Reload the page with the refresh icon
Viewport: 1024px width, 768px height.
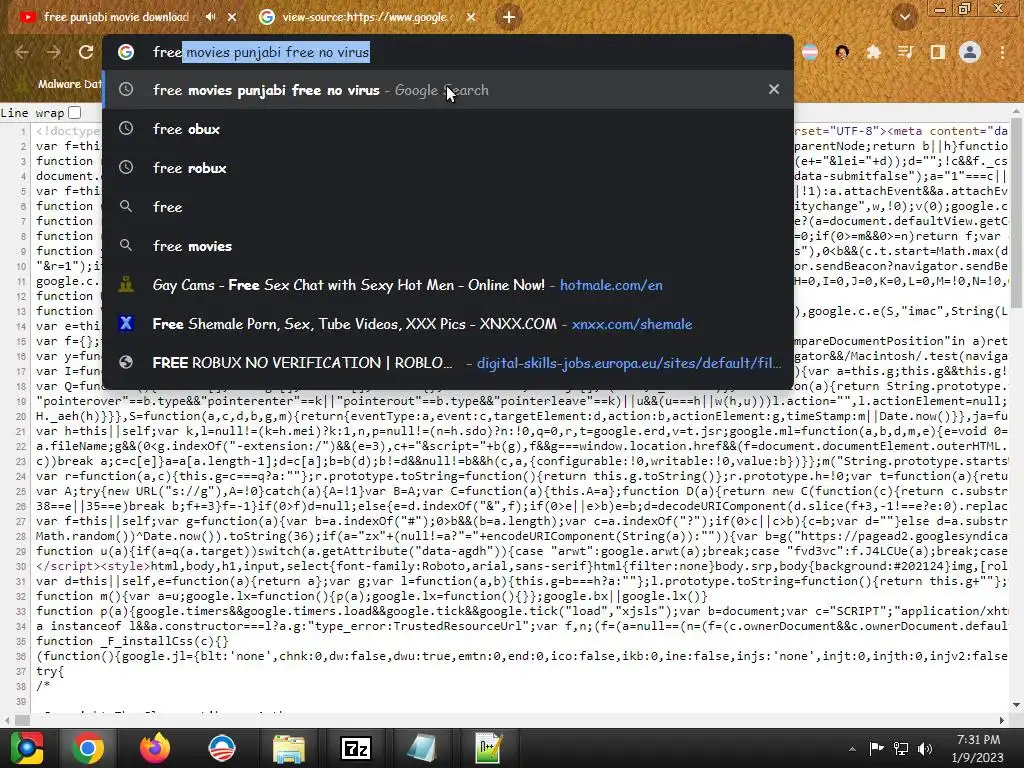[x=86, y=52]
